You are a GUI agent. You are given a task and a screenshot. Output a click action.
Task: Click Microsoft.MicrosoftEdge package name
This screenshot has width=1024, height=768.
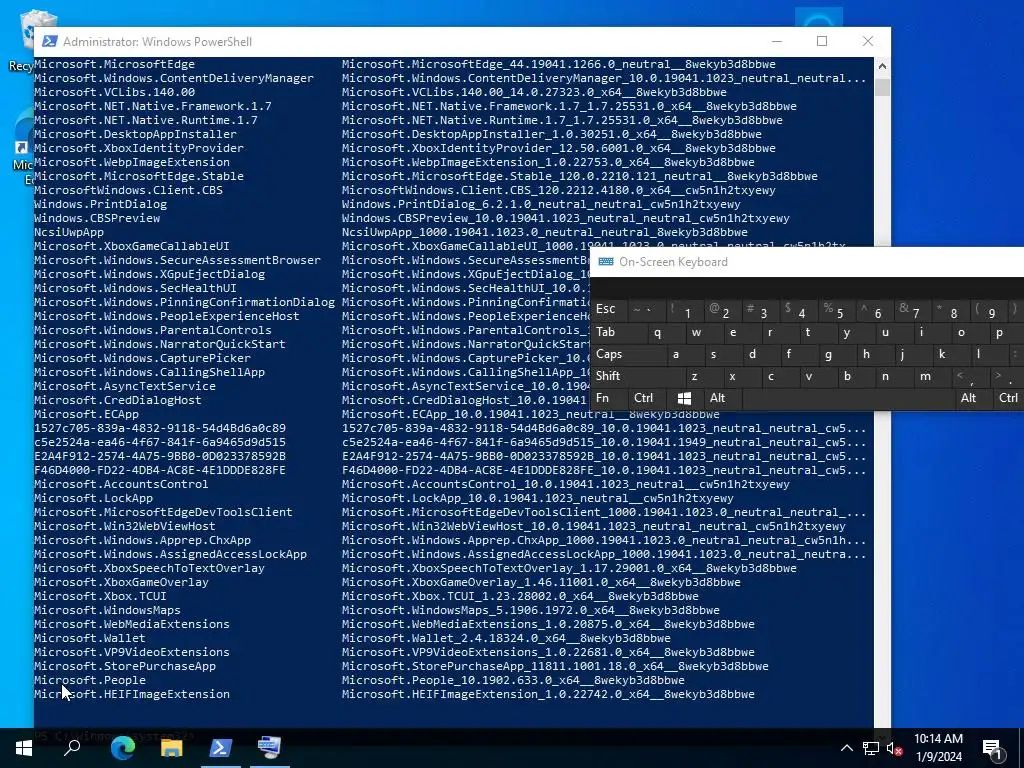click(x=114, y=64)
